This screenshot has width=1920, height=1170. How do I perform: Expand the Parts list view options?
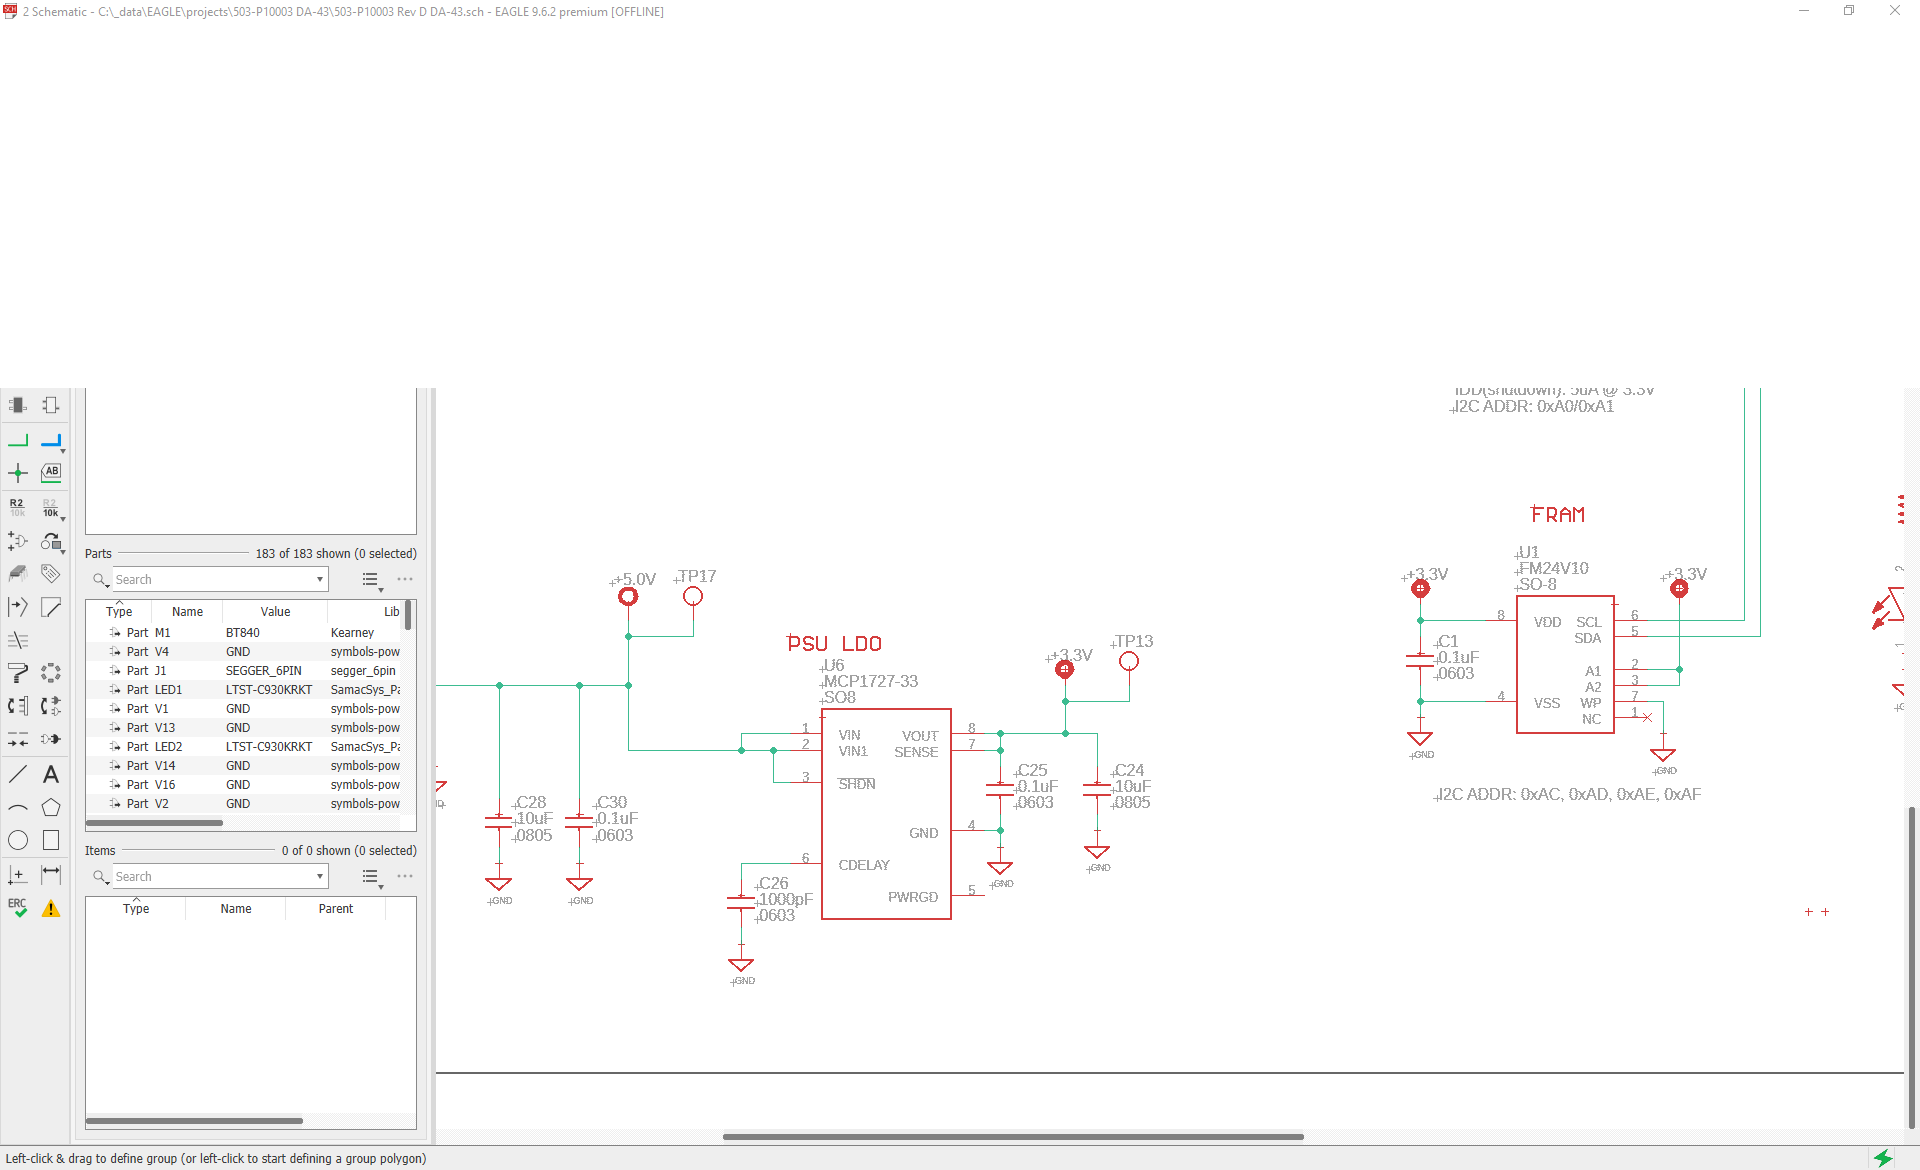(371, 579)
